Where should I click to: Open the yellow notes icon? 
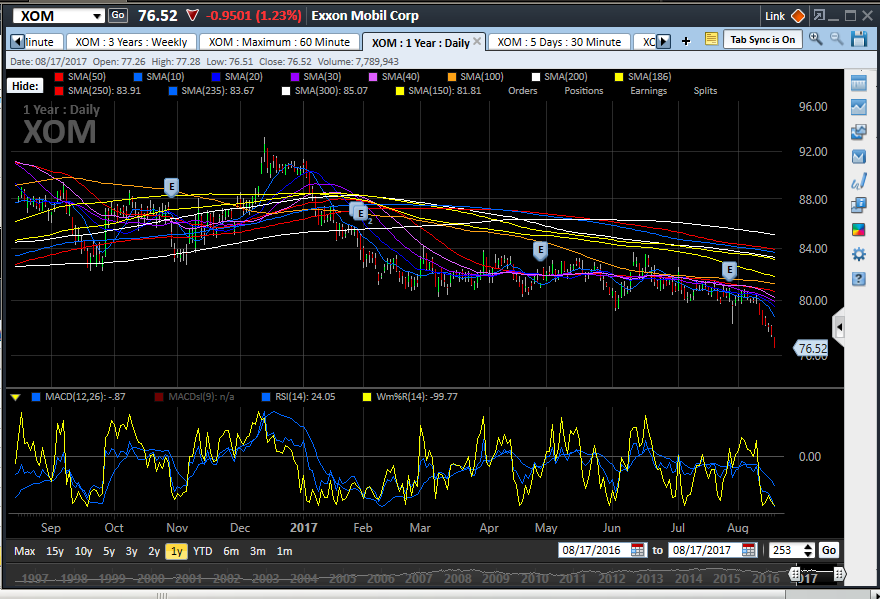pos(711,39)
